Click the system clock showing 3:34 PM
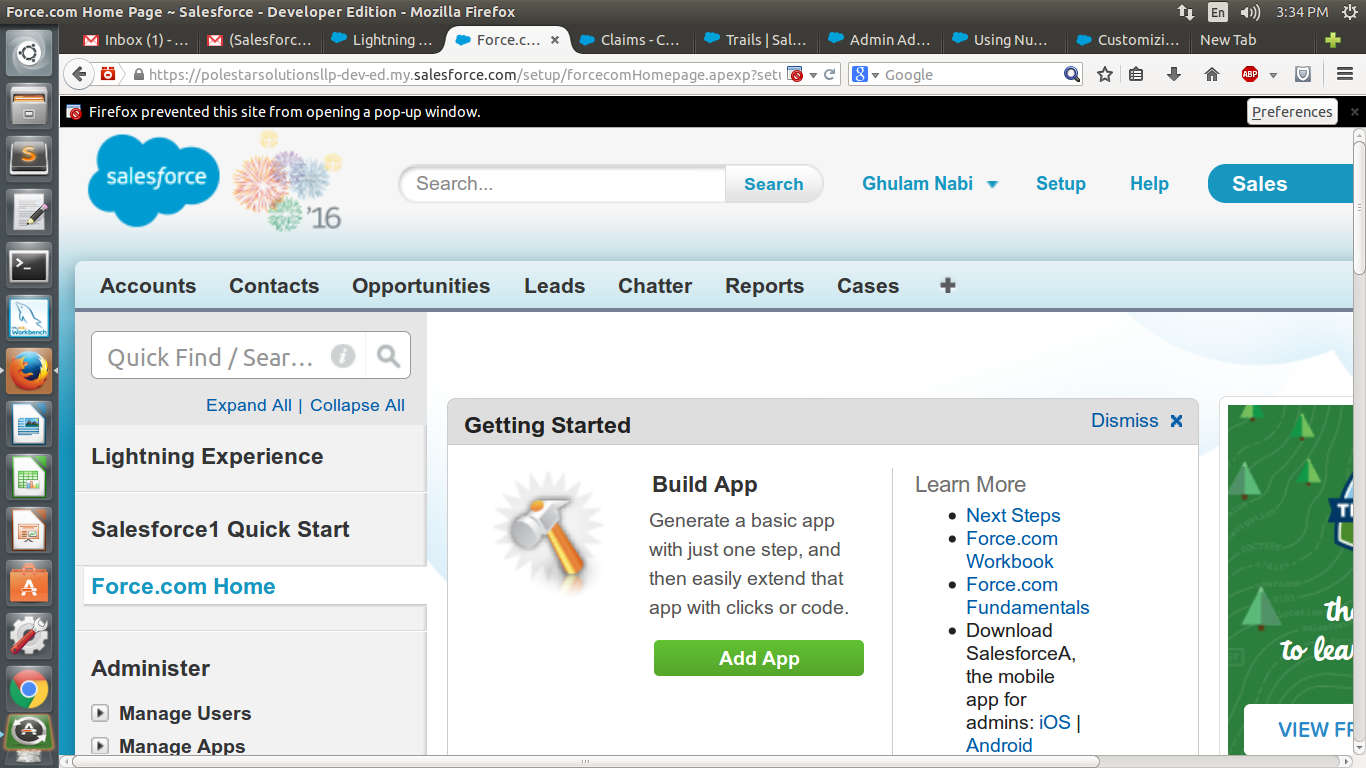Screen dimensions: 1366x768 tap(1302, 12)
